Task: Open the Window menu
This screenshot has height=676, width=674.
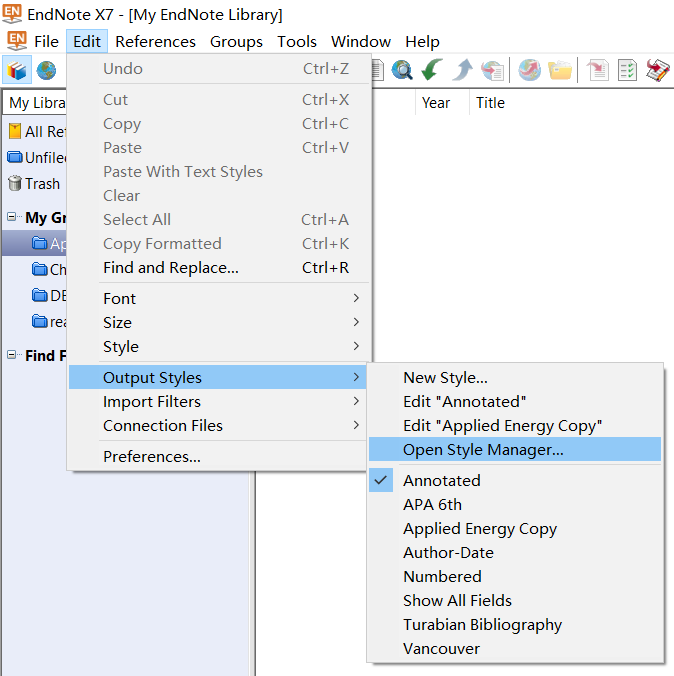Action: coord(361,41)
